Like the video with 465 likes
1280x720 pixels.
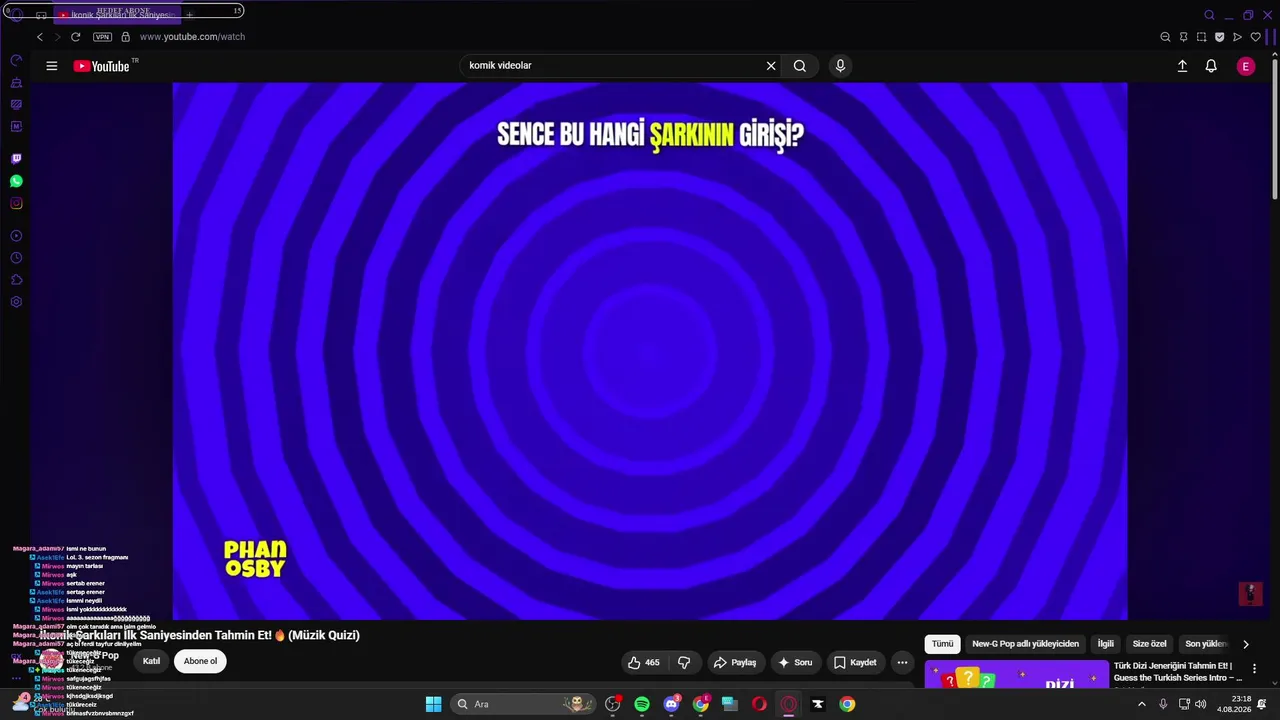click(x=643, y=662)
